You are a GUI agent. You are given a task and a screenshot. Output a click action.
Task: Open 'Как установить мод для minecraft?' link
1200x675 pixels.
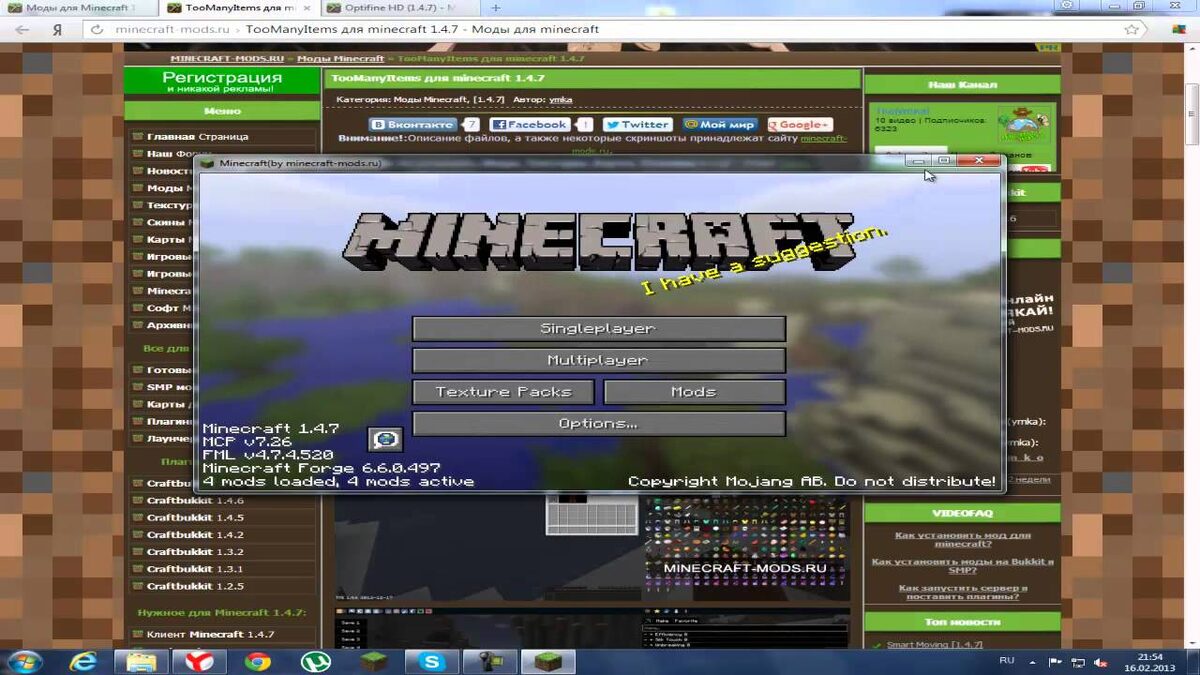(962, 539)
